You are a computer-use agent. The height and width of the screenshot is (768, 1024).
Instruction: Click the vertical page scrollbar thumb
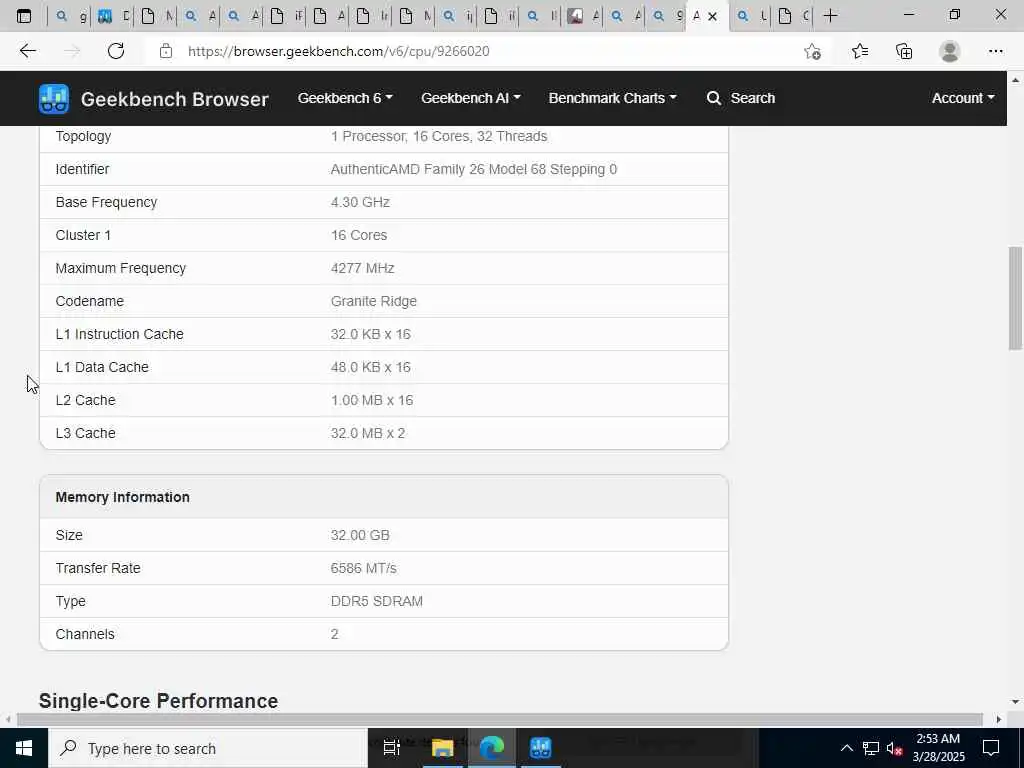pos(1015,298)
